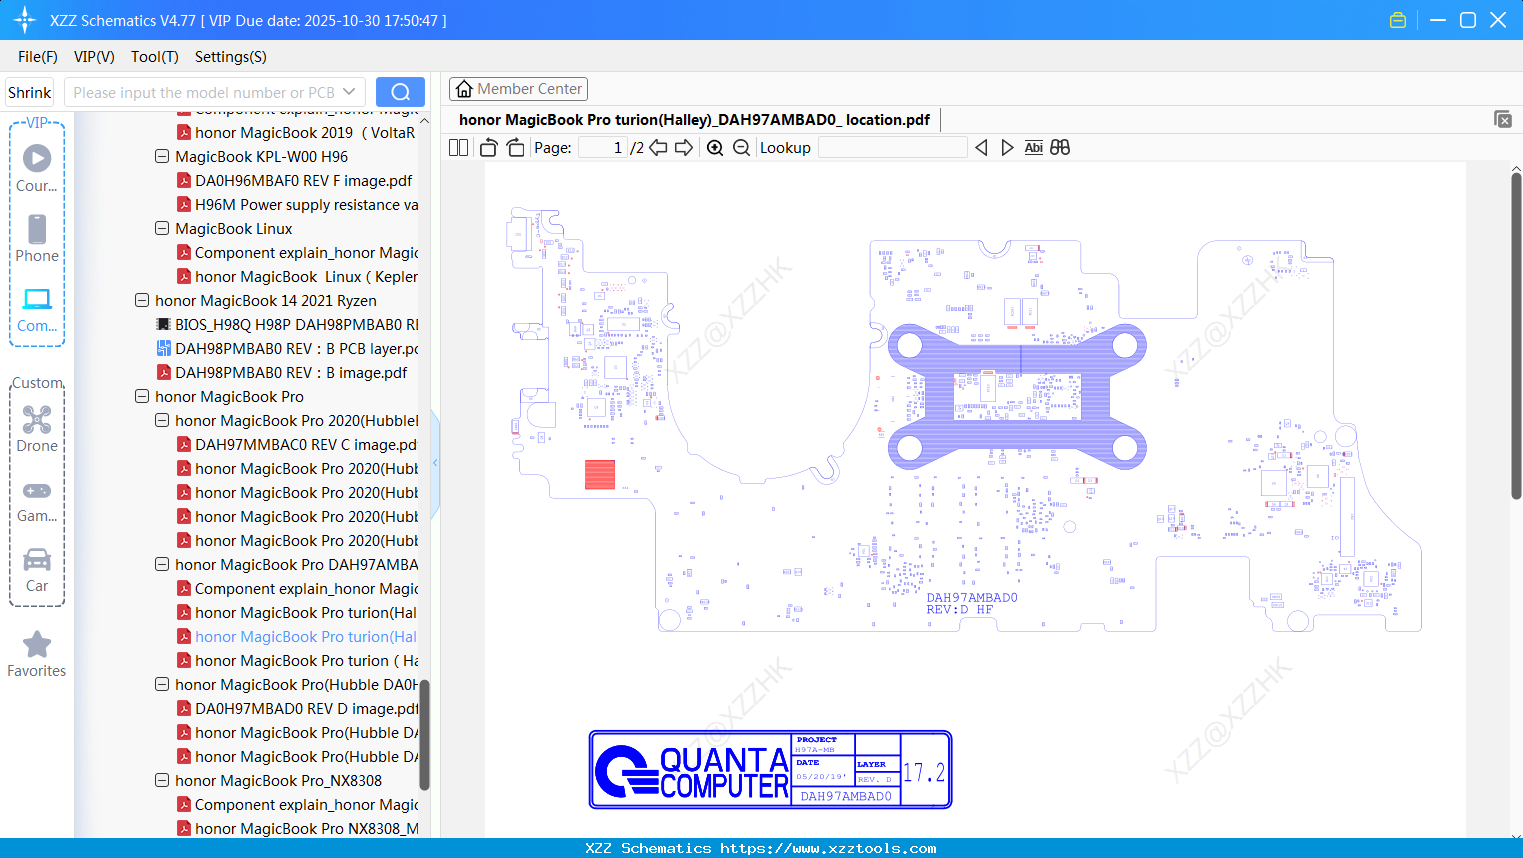Open H96M Power supply resistance file

tap(297, 204)
